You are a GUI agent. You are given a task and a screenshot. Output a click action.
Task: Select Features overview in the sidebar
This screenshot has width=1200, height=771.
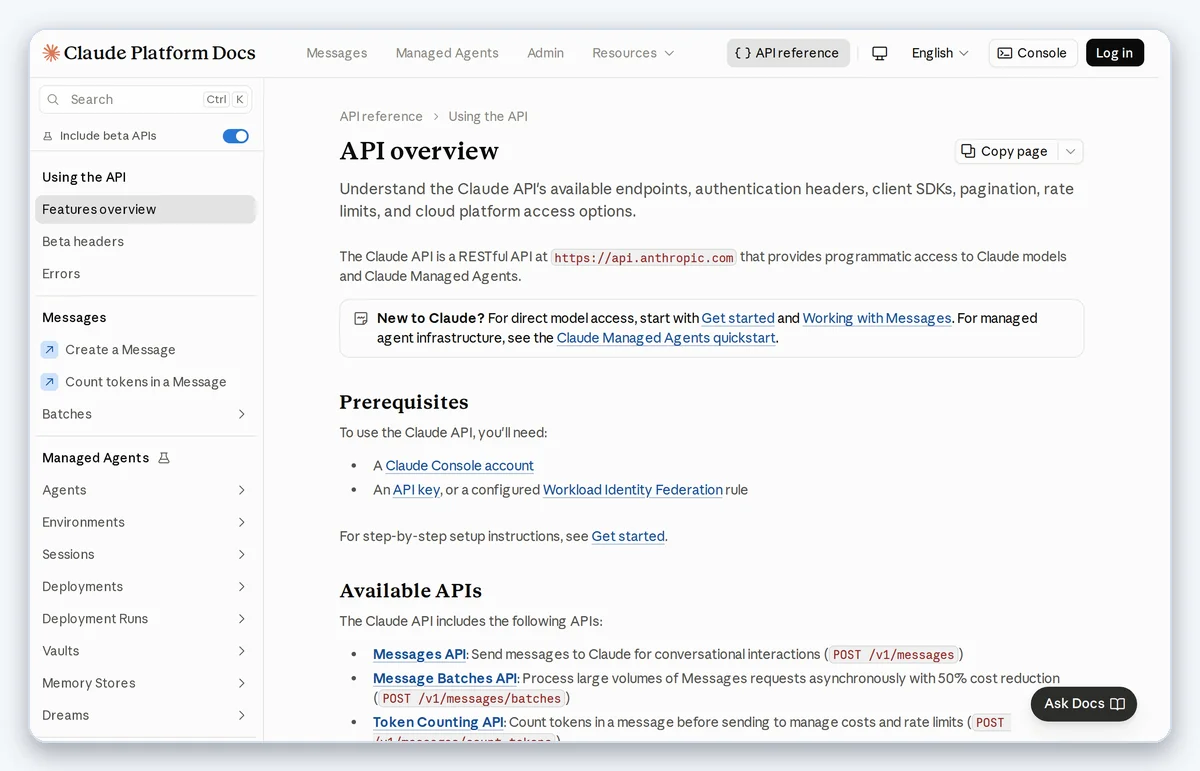click(145, 209)
